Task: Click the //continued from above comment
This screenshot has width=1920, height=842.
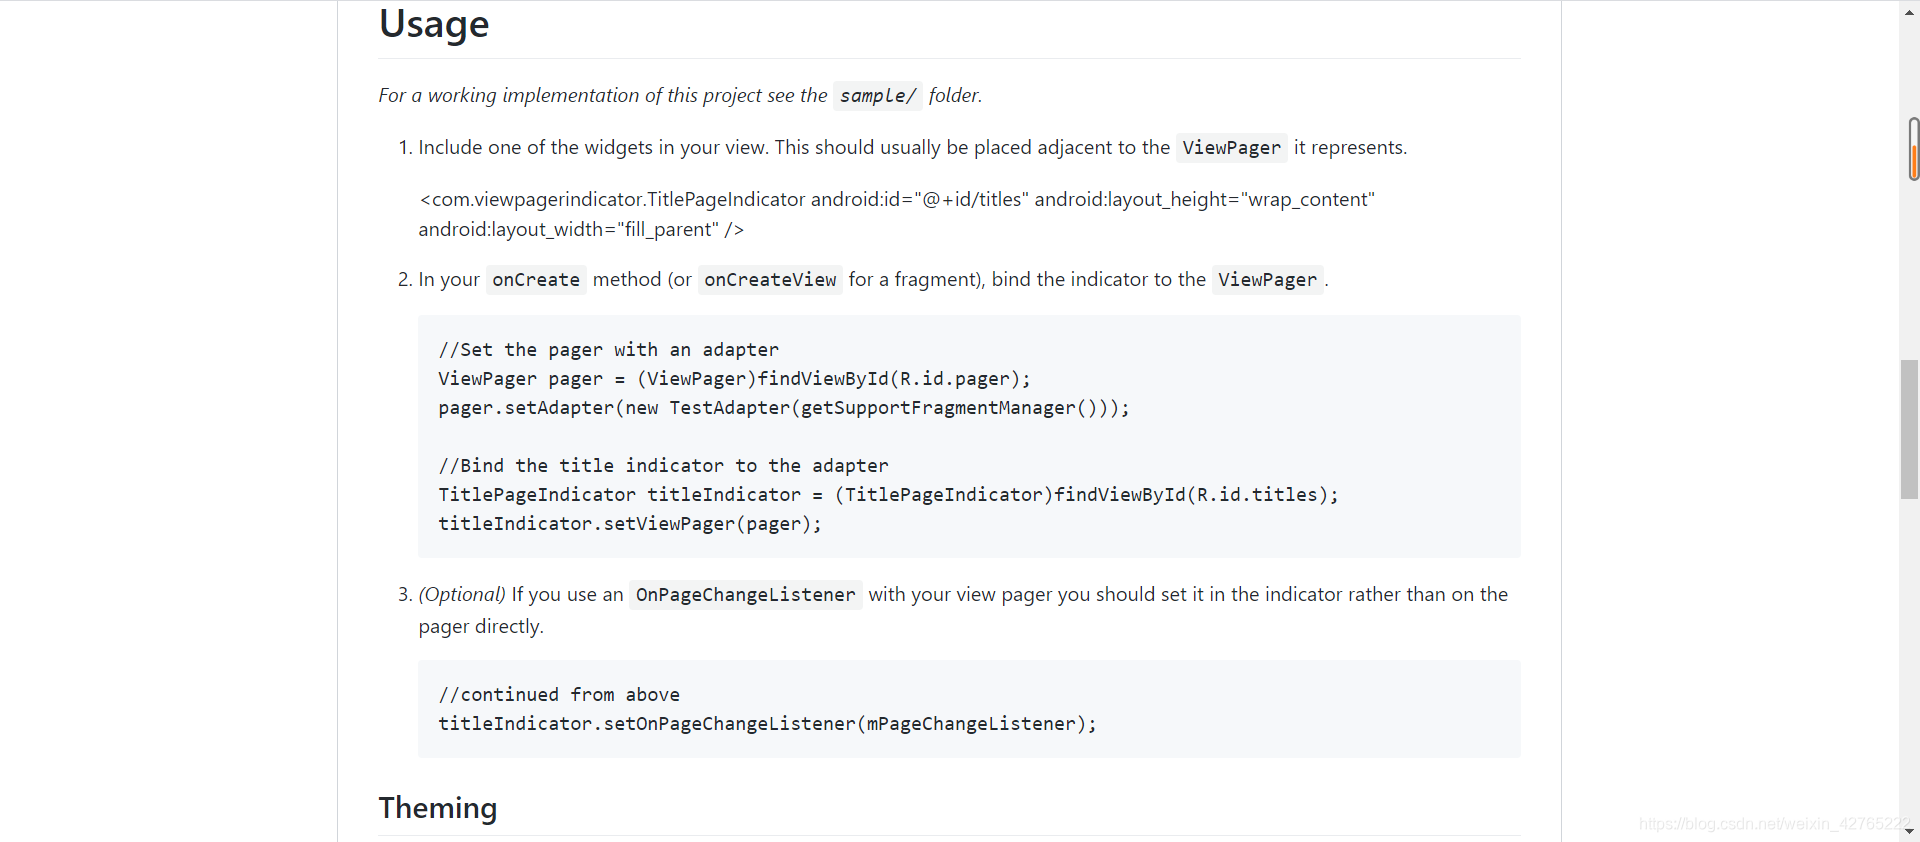Action: point(559,695)
